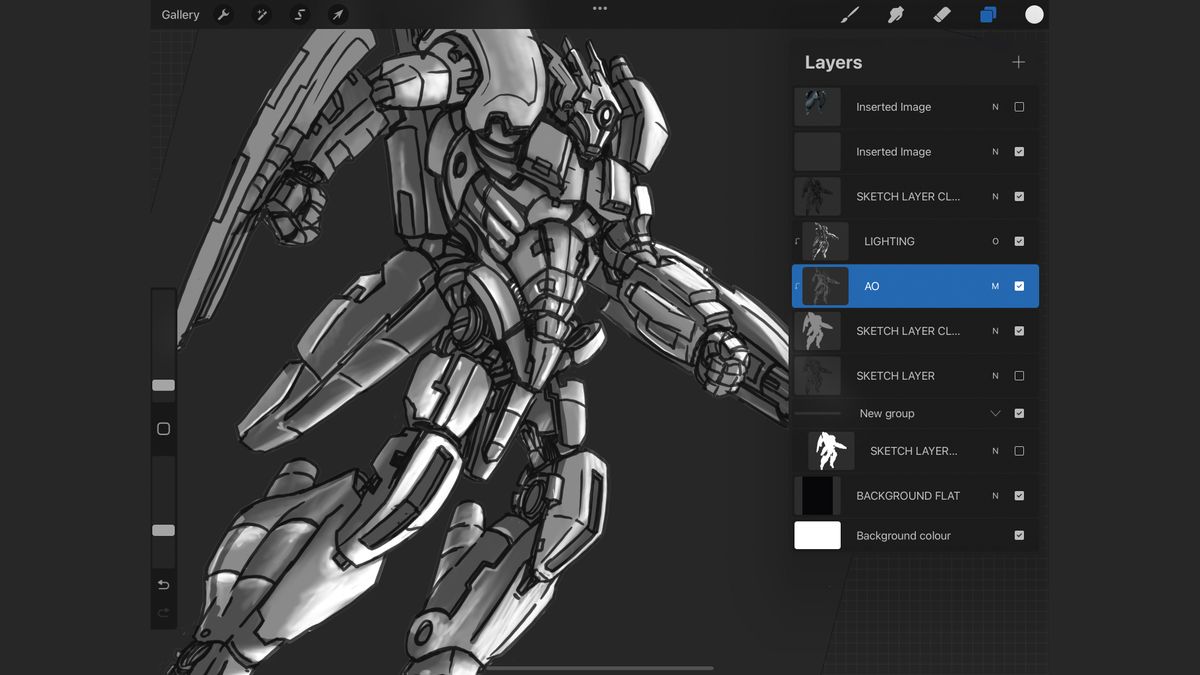Add a new layer with the plus button
This screenshot has width=1200, height=675.
pyautogui.click(x=1018, y=61)
